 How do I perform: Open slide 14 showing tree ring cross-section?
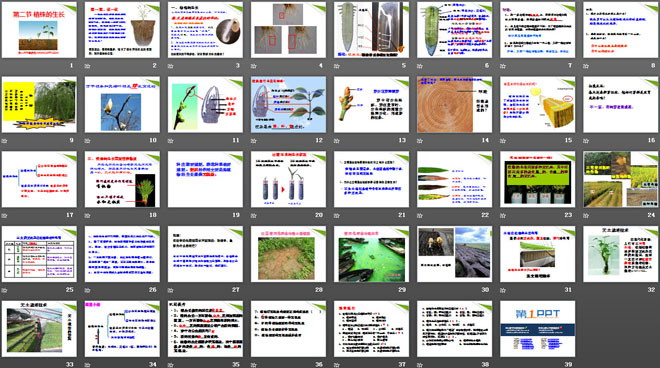click(x=455, y=104)
